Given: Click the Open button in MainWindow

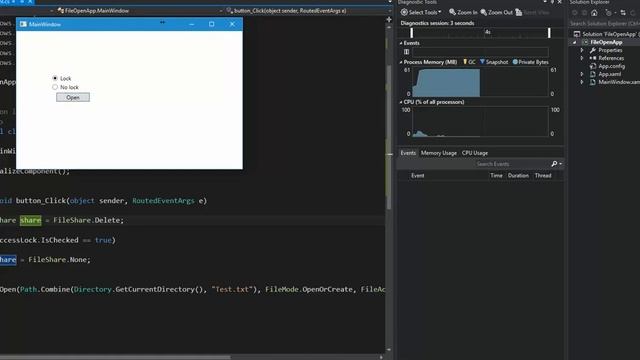Looking at the screenshot, I should tap(73, 97).
